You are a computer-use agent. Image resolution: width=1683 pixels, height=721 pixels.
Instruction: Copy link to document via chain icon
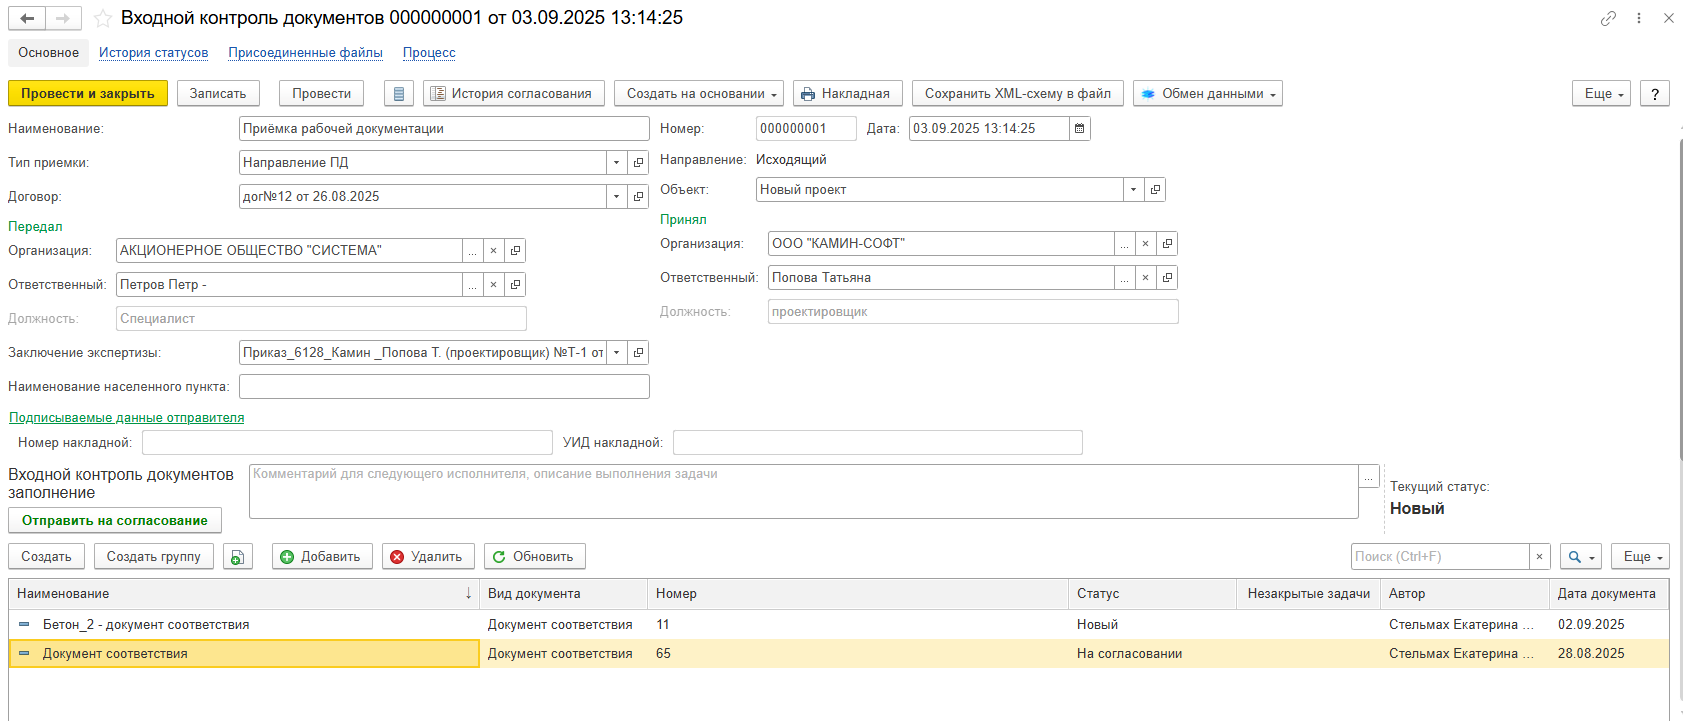pyautogui.click(x=1608, y=18)
